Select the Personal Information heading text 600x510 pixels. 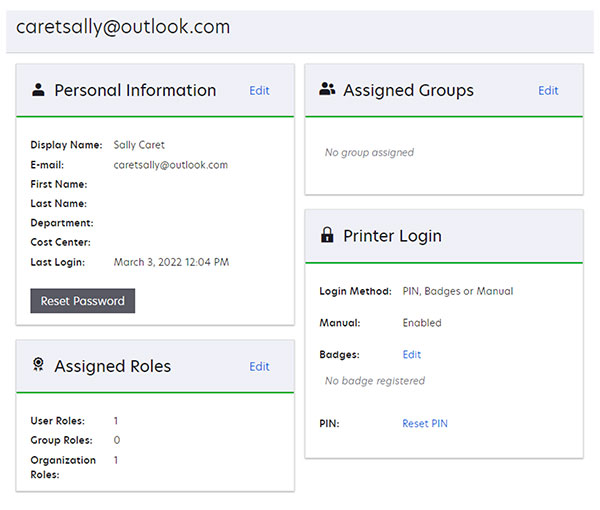click(x=135, y=91)
